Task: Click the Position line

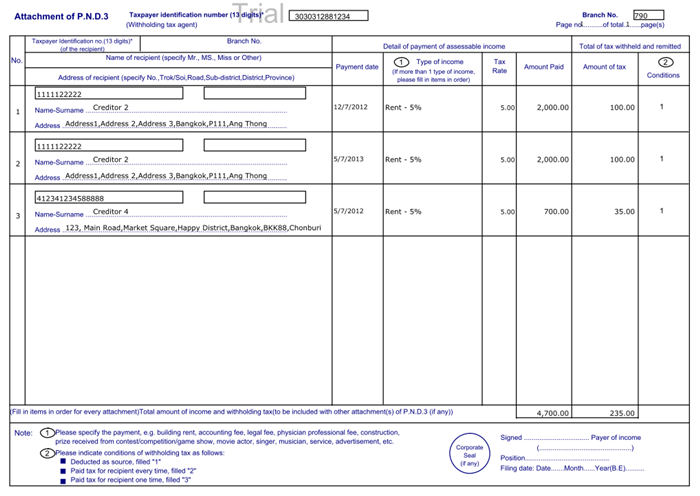Action: click(x=554, y=458)
